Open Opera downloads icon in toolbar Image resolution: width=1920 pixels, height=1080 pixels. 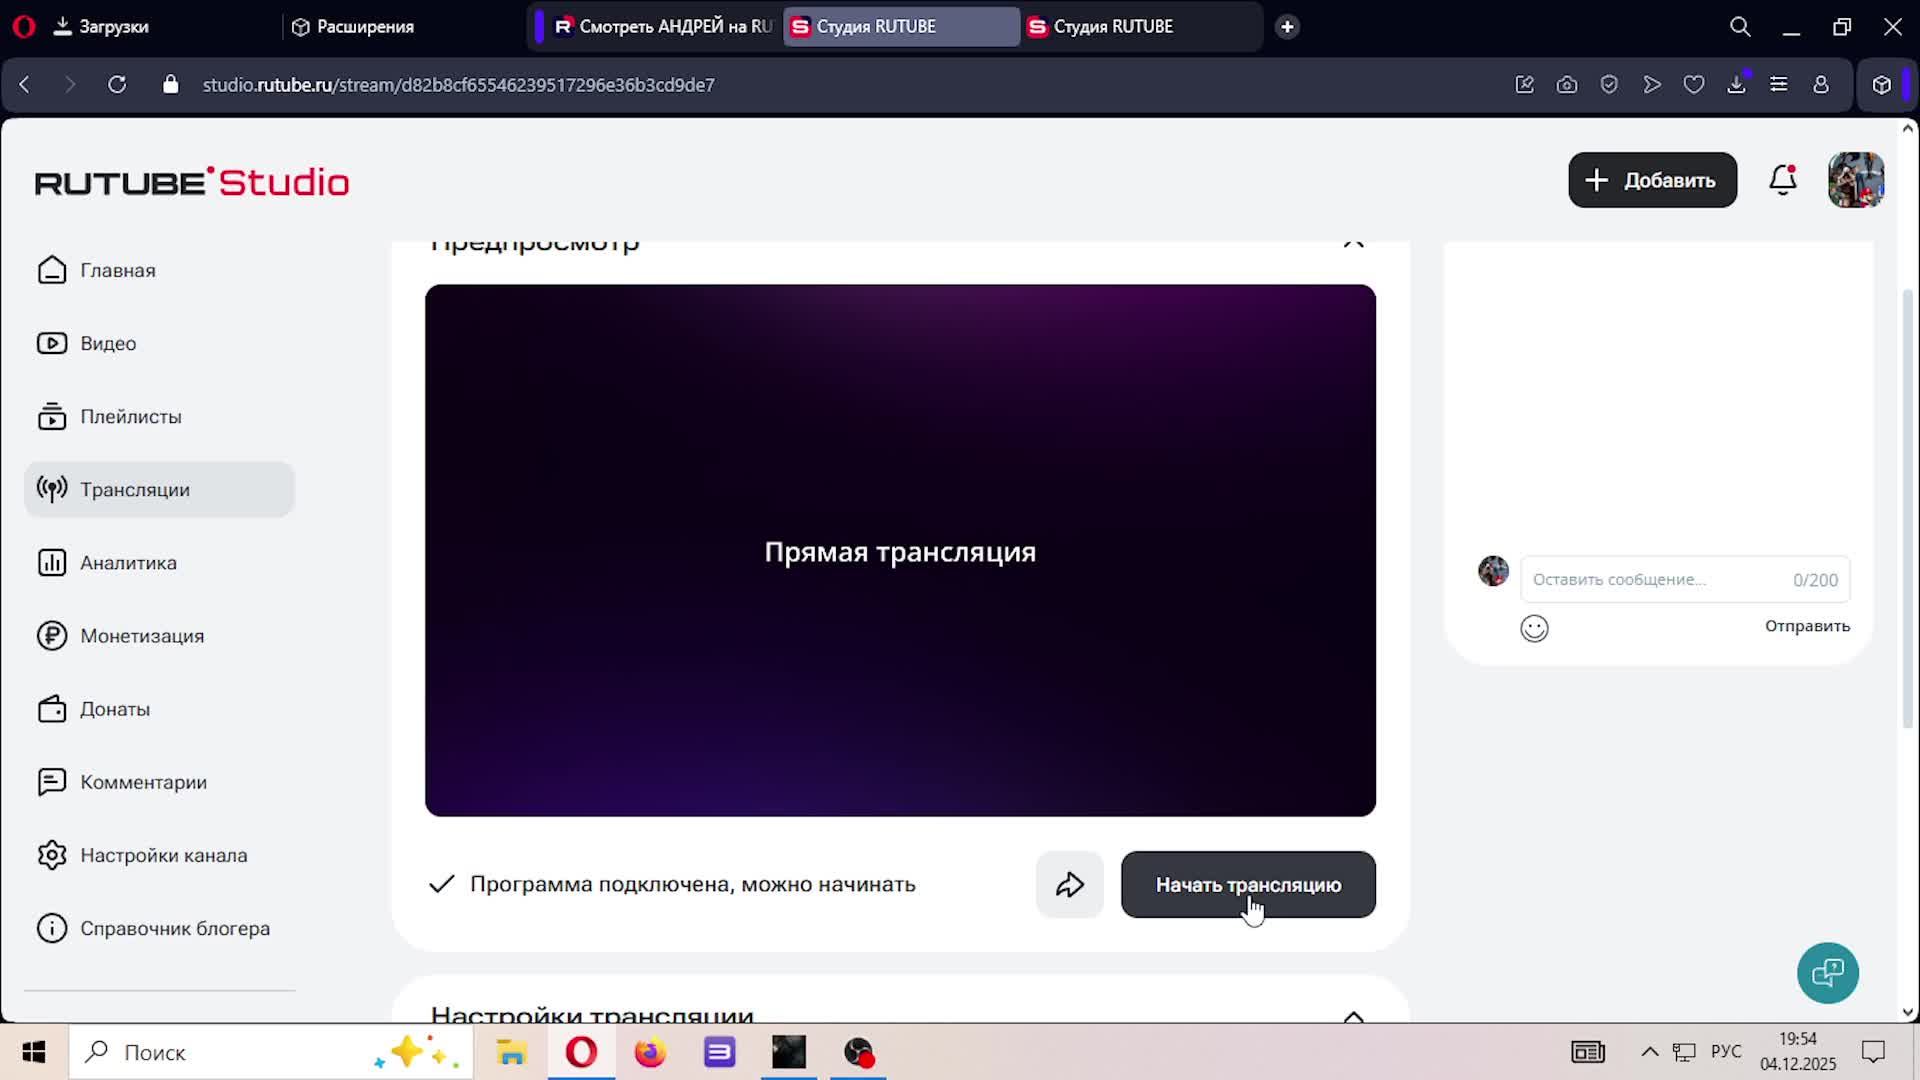click(1736, 85)
